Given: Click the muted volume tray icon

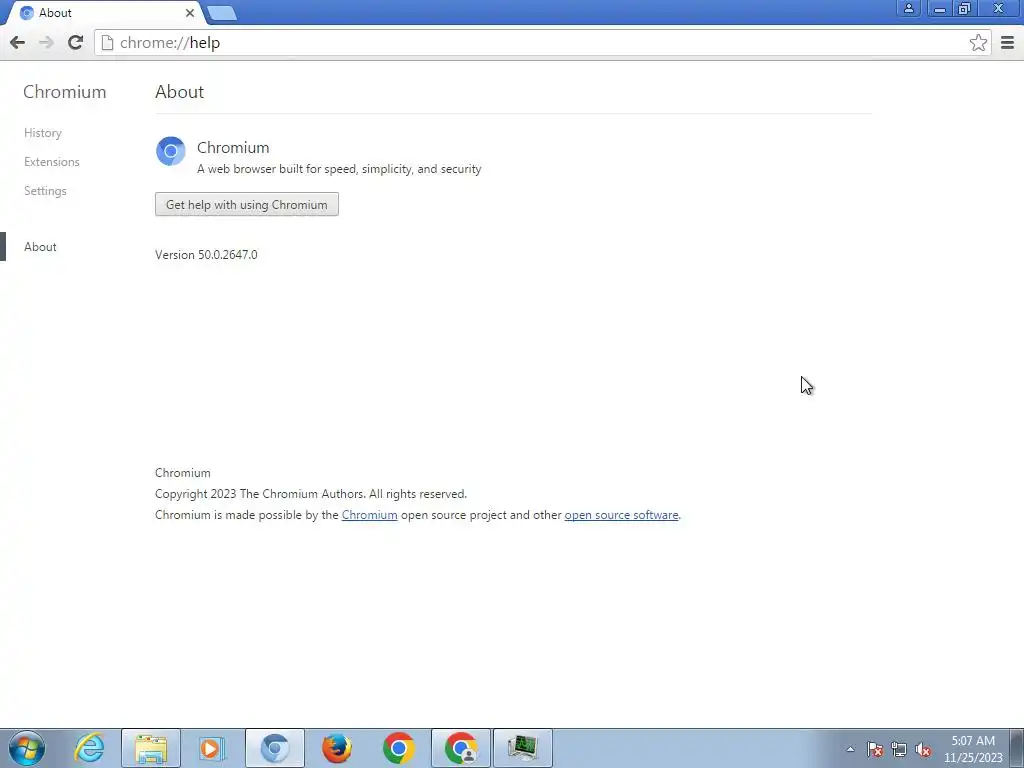Looking at the screenshot, I should (x=923, y=749).
